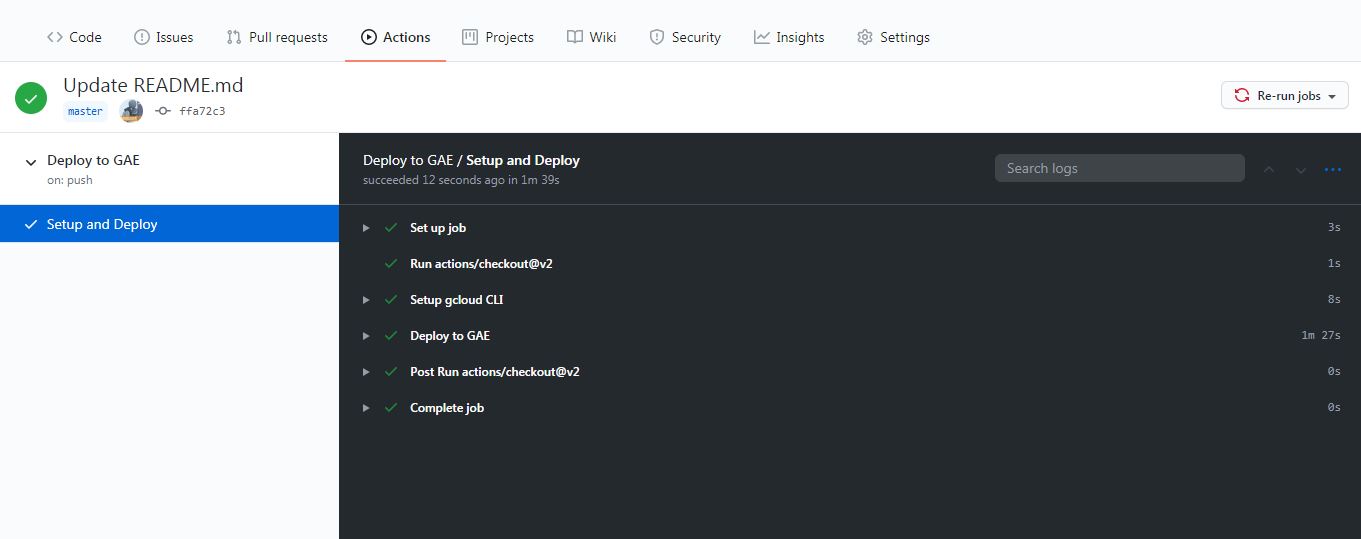
Task: Click 'Deploy to GAE / Setup and Deploy' header
Action: coord(471,160)
